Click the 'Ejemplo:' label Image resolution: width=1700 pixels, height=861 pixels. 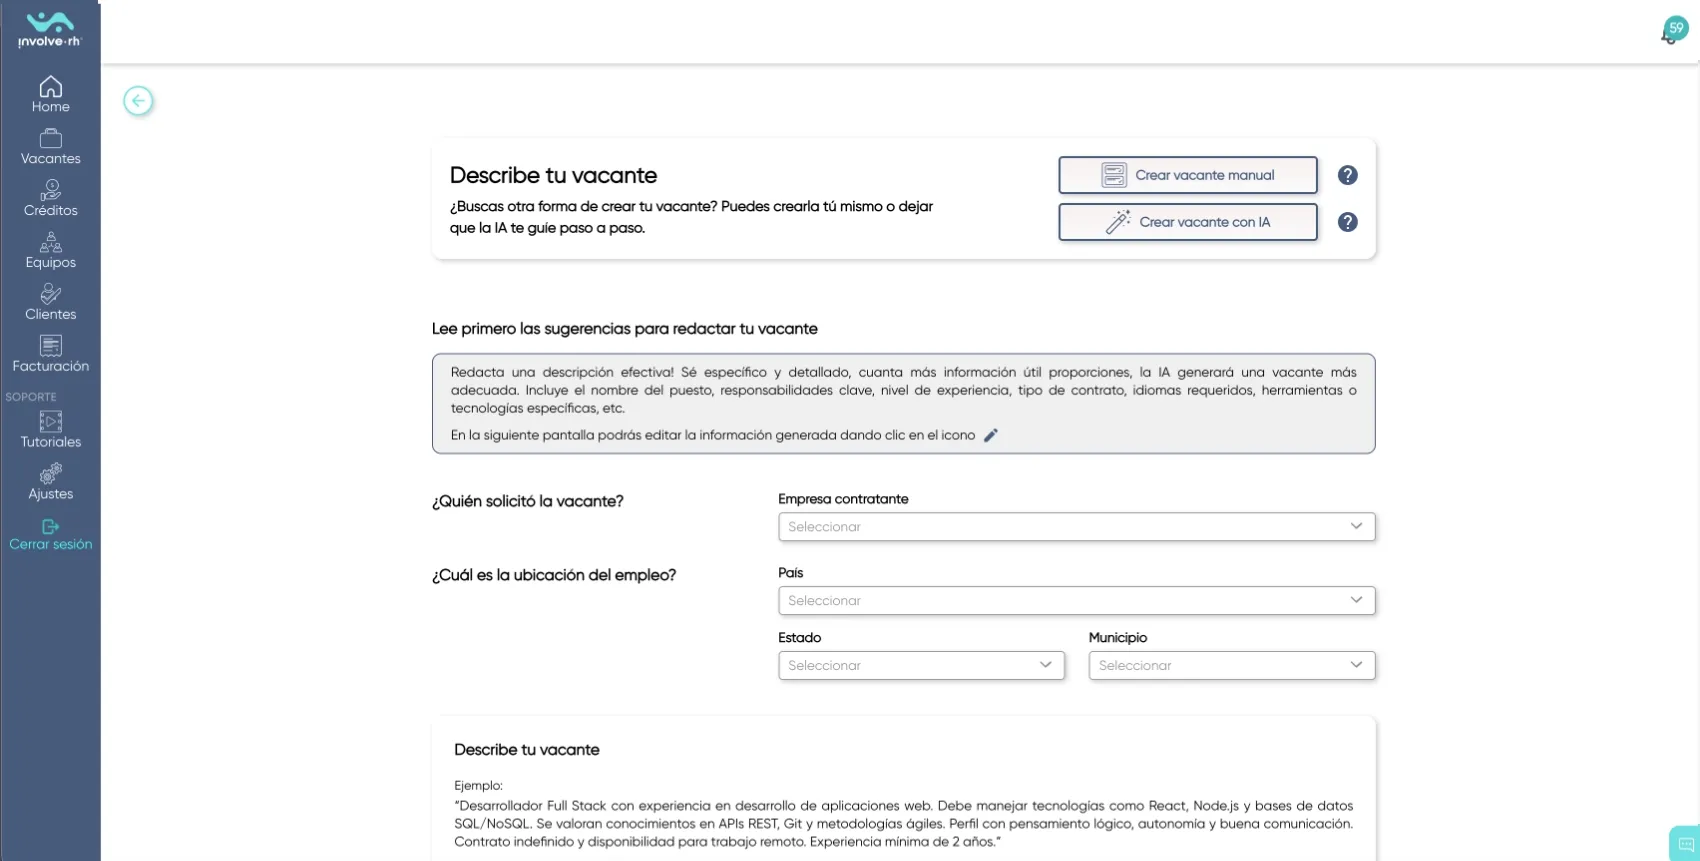click(478, 786)
